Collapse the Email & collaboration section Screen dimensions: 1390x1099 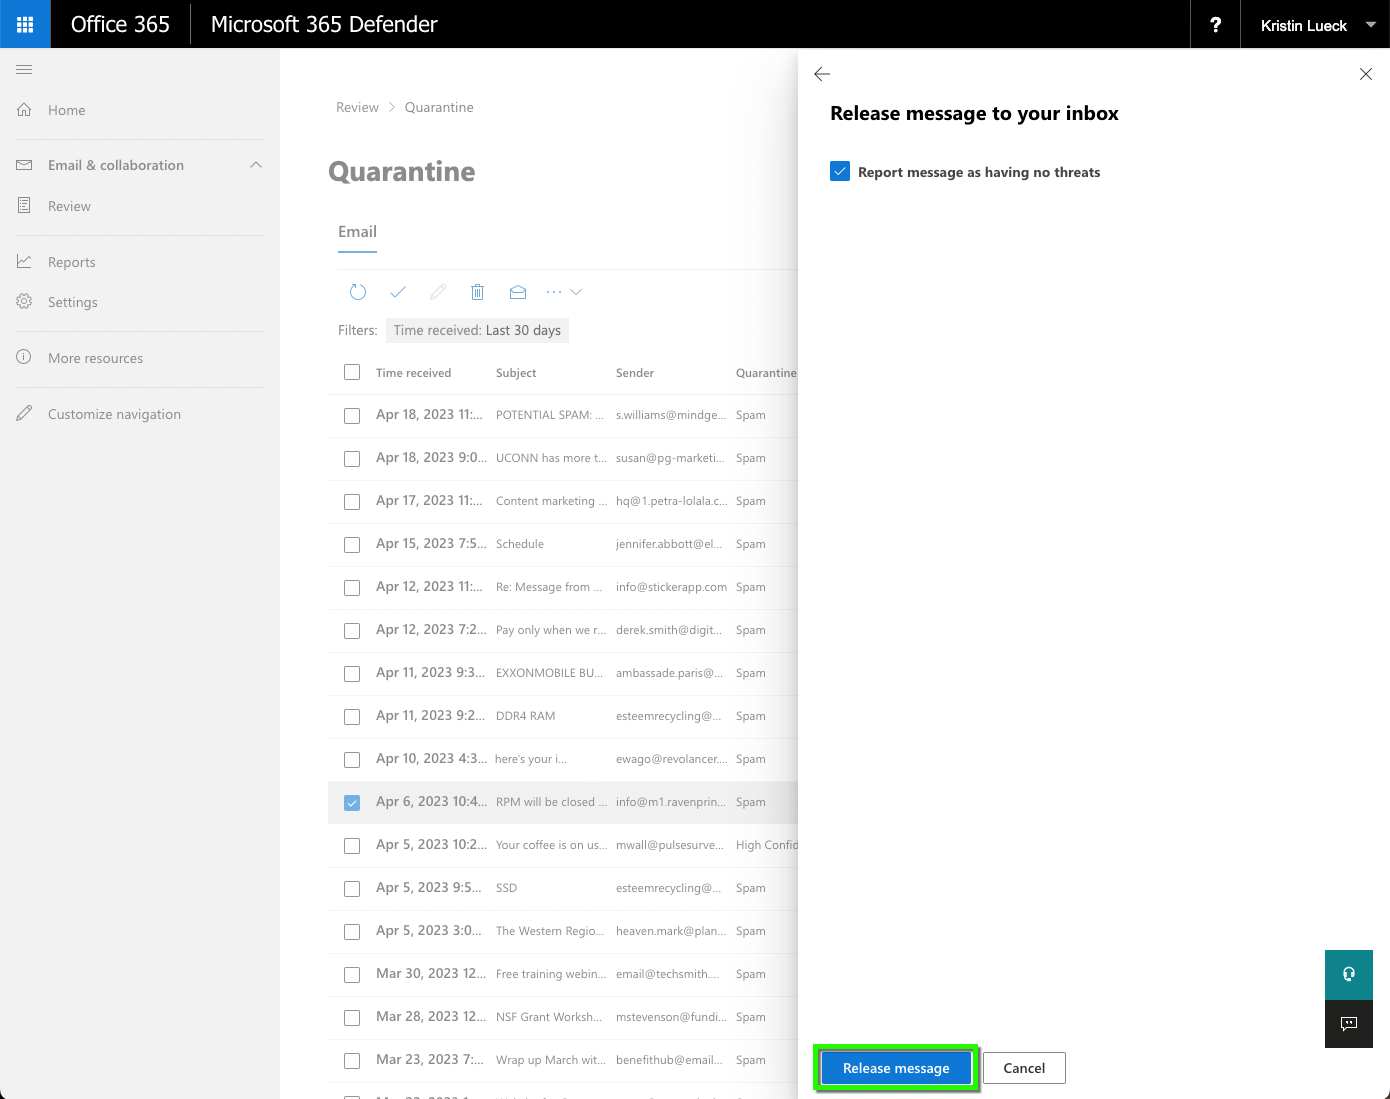pos(256,165)
